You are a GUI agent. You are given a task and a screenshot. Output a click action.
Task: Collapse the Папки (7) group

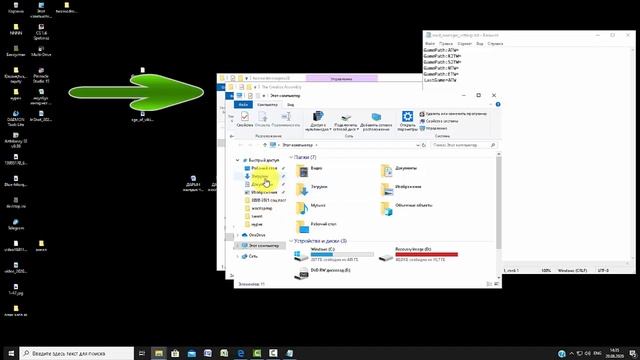pos(291,158)
